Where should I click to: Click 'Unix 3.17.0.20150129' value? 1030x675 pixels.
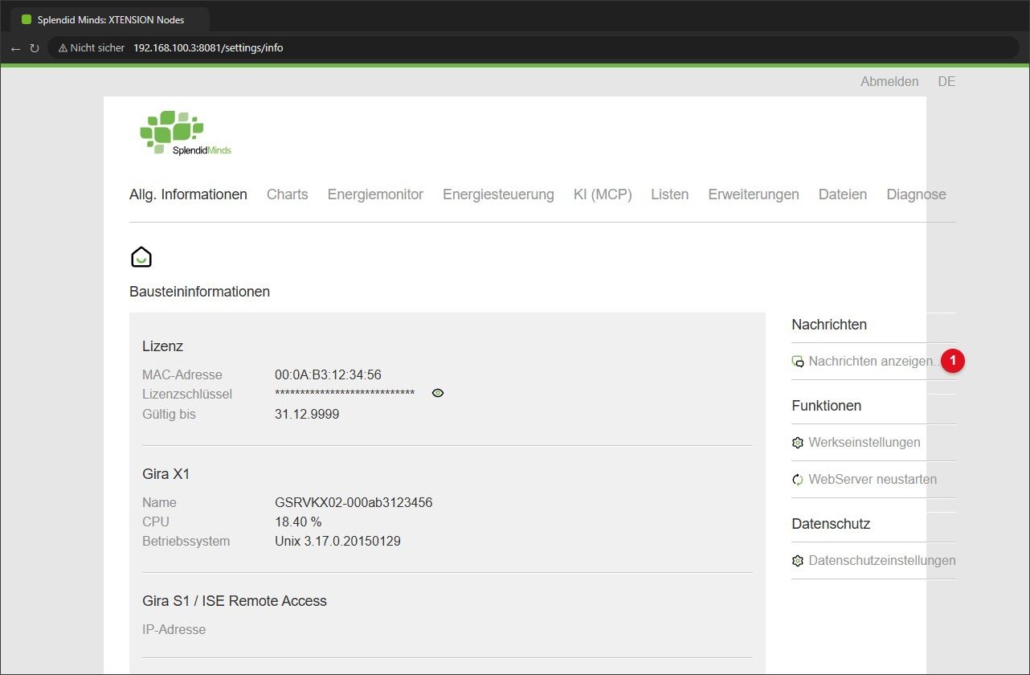coord(338,541)
